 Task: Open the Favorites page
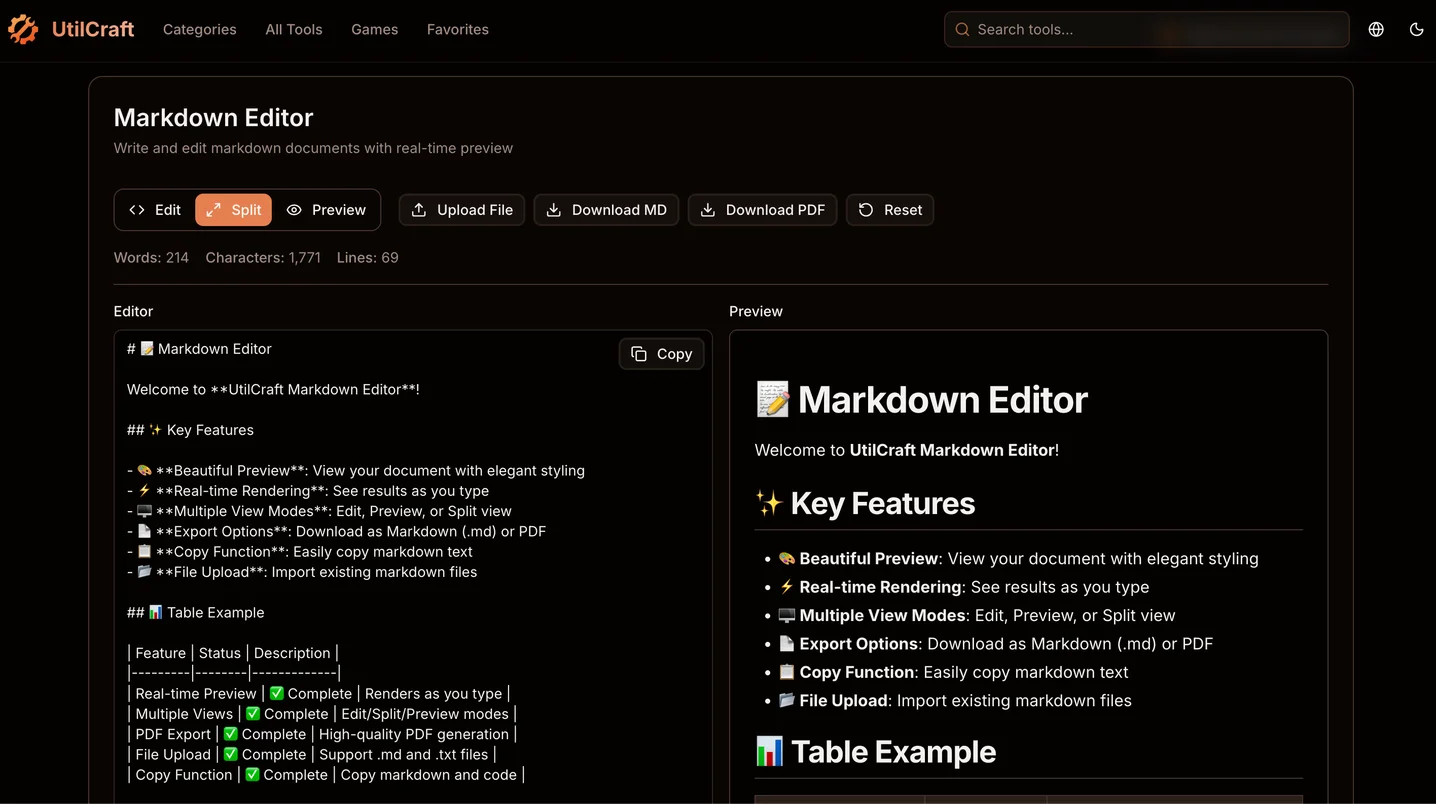[x=458, y=30]
